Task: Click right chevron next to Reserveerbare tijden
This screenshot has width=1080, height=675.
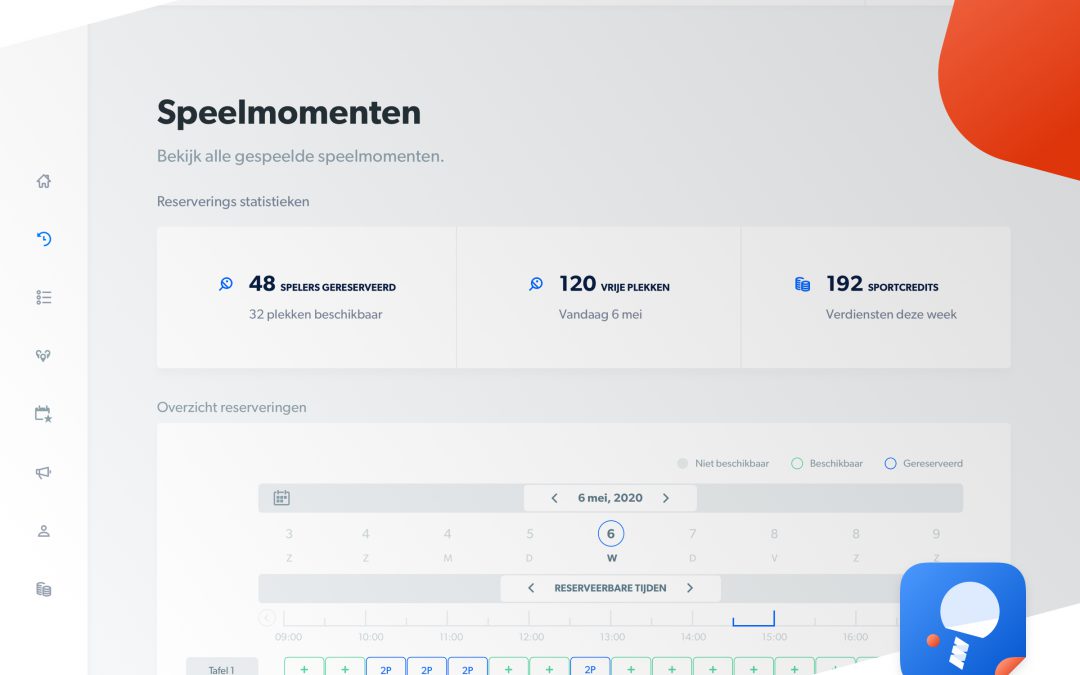Action: coord(689,588)
